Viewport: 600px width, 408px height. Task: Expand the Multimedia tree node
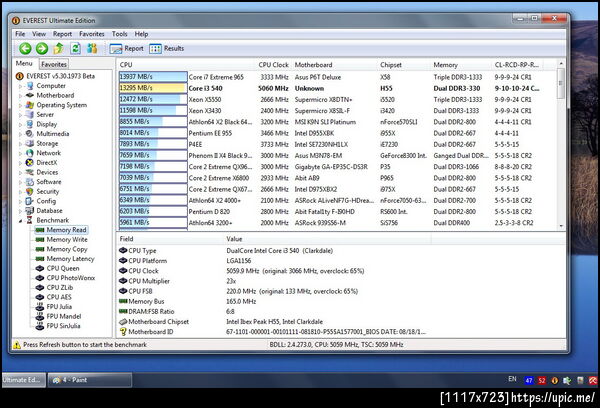point(21,134)
